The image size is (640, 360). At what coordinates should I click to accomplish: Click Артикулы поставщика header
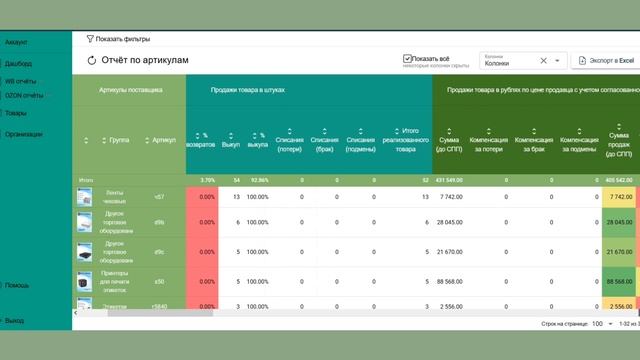[x=131, y=90]
